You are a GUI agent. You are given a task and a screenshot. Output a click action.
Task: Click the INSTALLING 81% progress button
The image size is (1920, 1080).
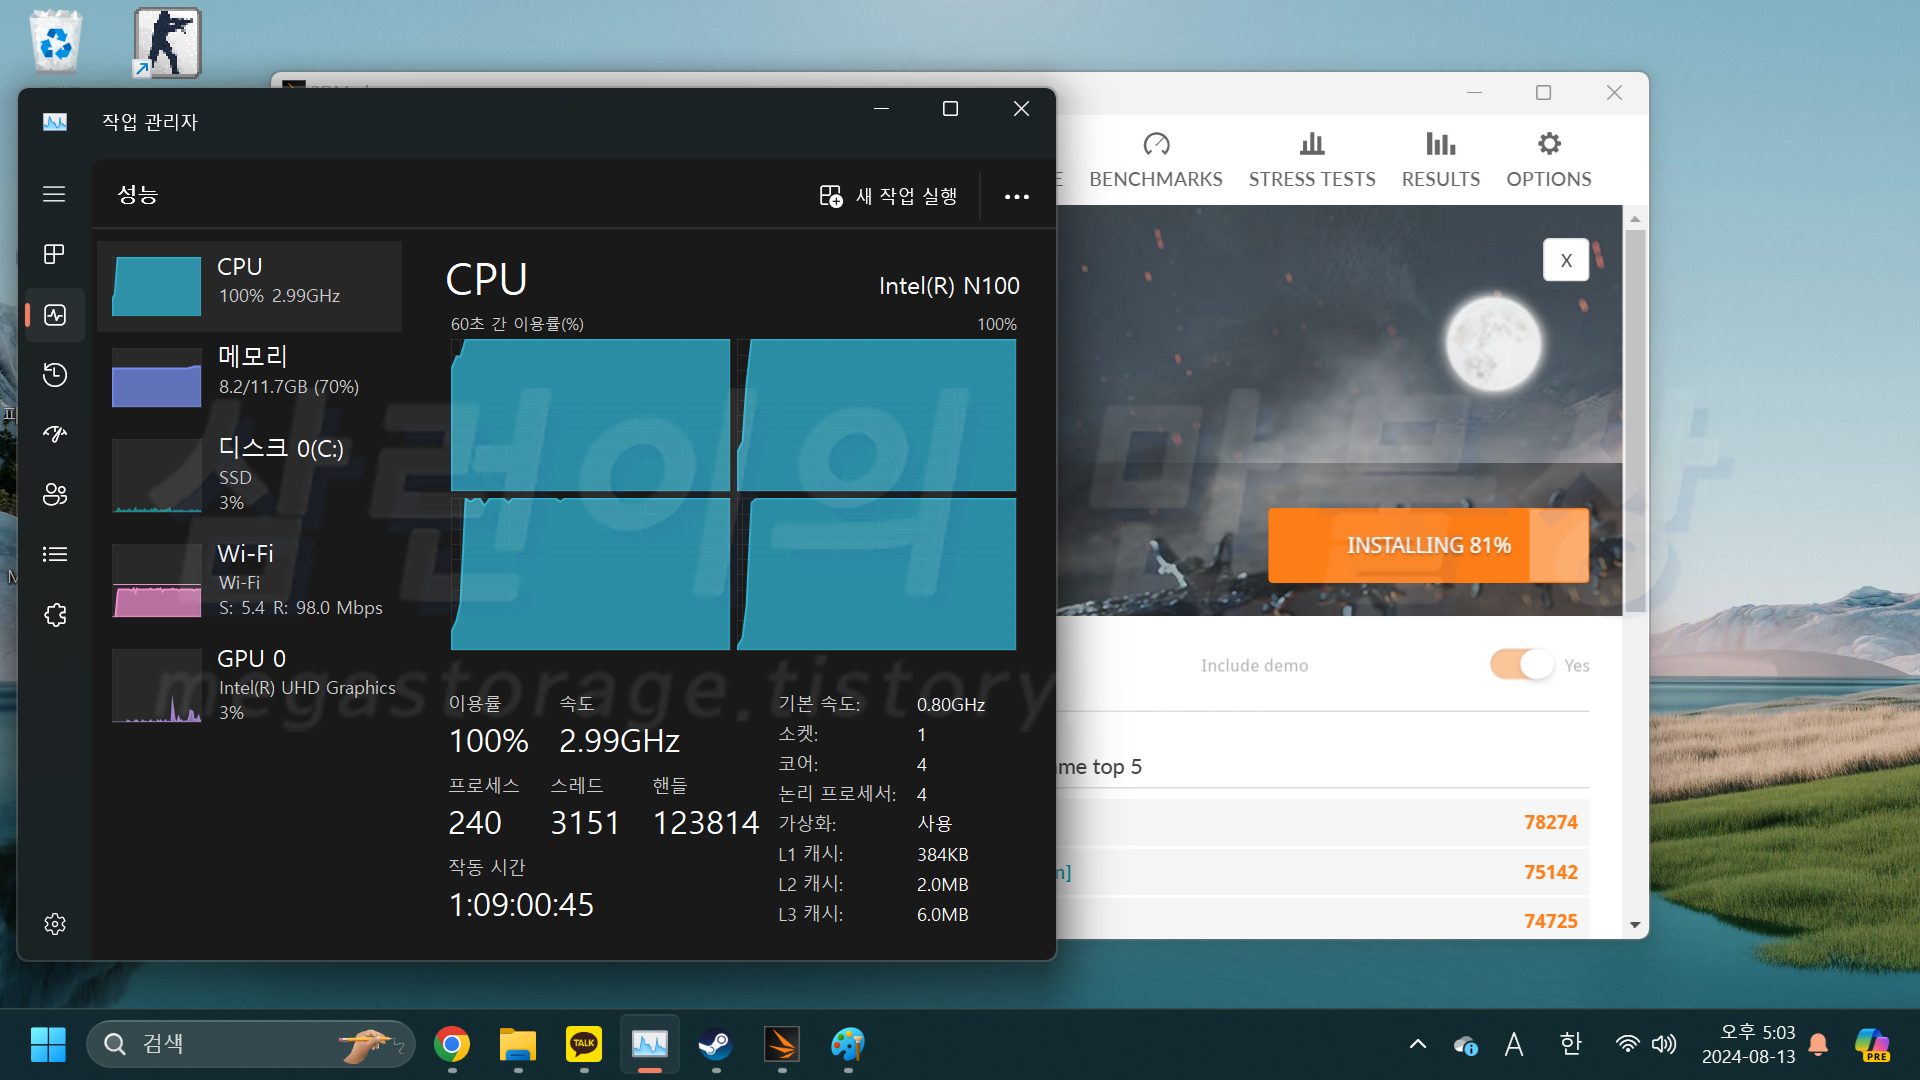tap(1427, 545)
